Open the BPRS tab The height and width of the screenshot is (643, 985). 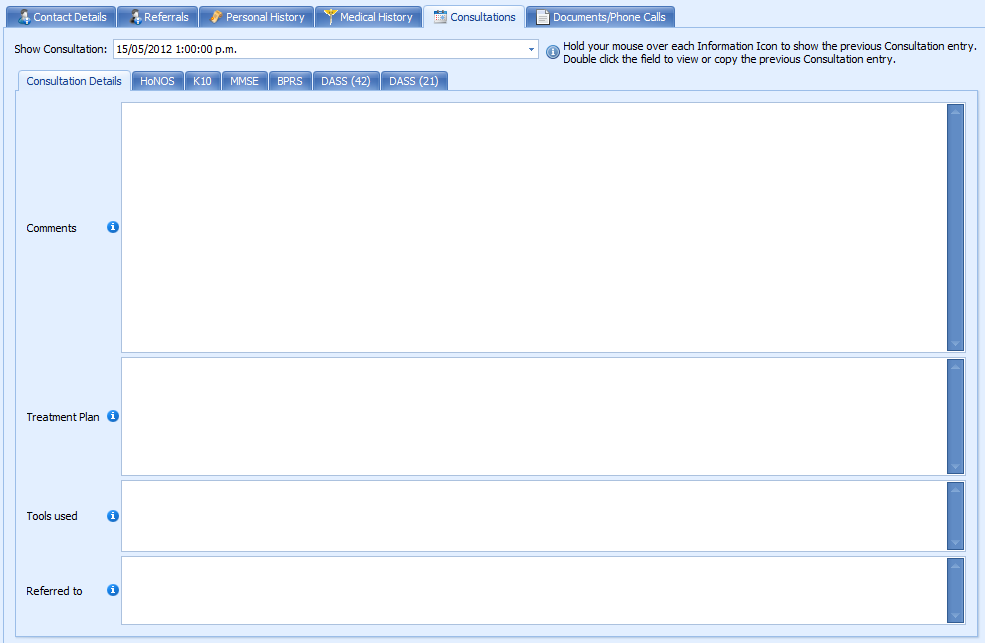tap(290, 81)
